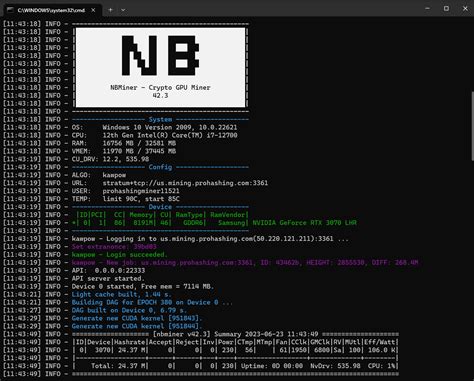Click the 'System' section header
474x381 pixels.
pos(160,119)
